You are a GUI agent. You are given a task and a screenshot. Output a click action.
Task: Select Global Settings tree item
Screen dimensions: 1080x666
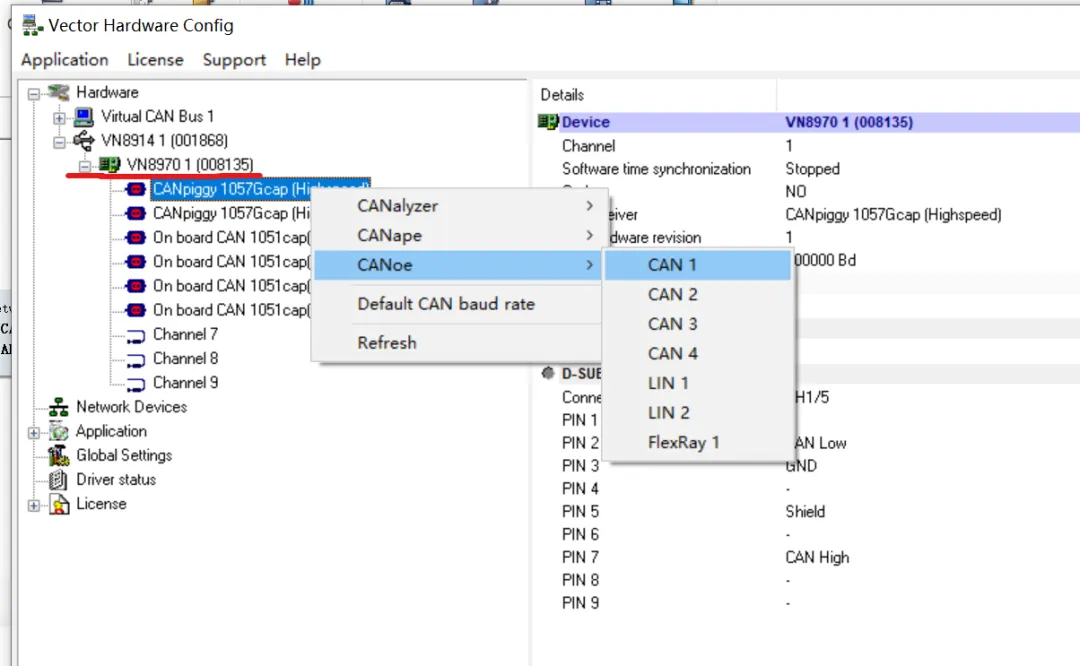coord(124,455)
